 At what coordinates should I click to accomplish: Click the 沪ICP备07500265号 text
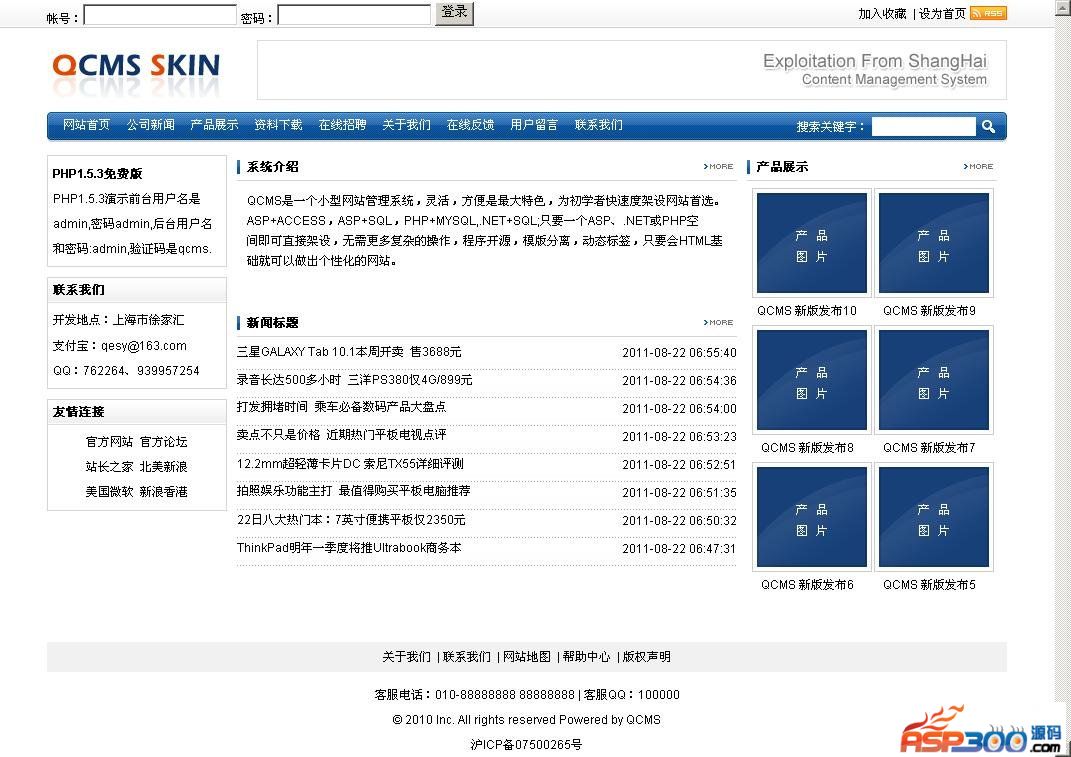pos(526,745)
